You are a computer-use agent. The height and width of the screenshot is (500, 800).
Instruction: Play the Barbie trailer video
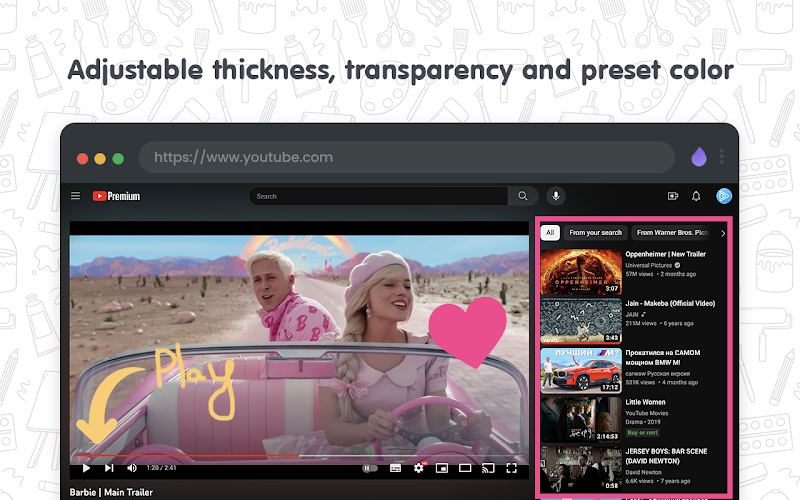pos(86,468)
